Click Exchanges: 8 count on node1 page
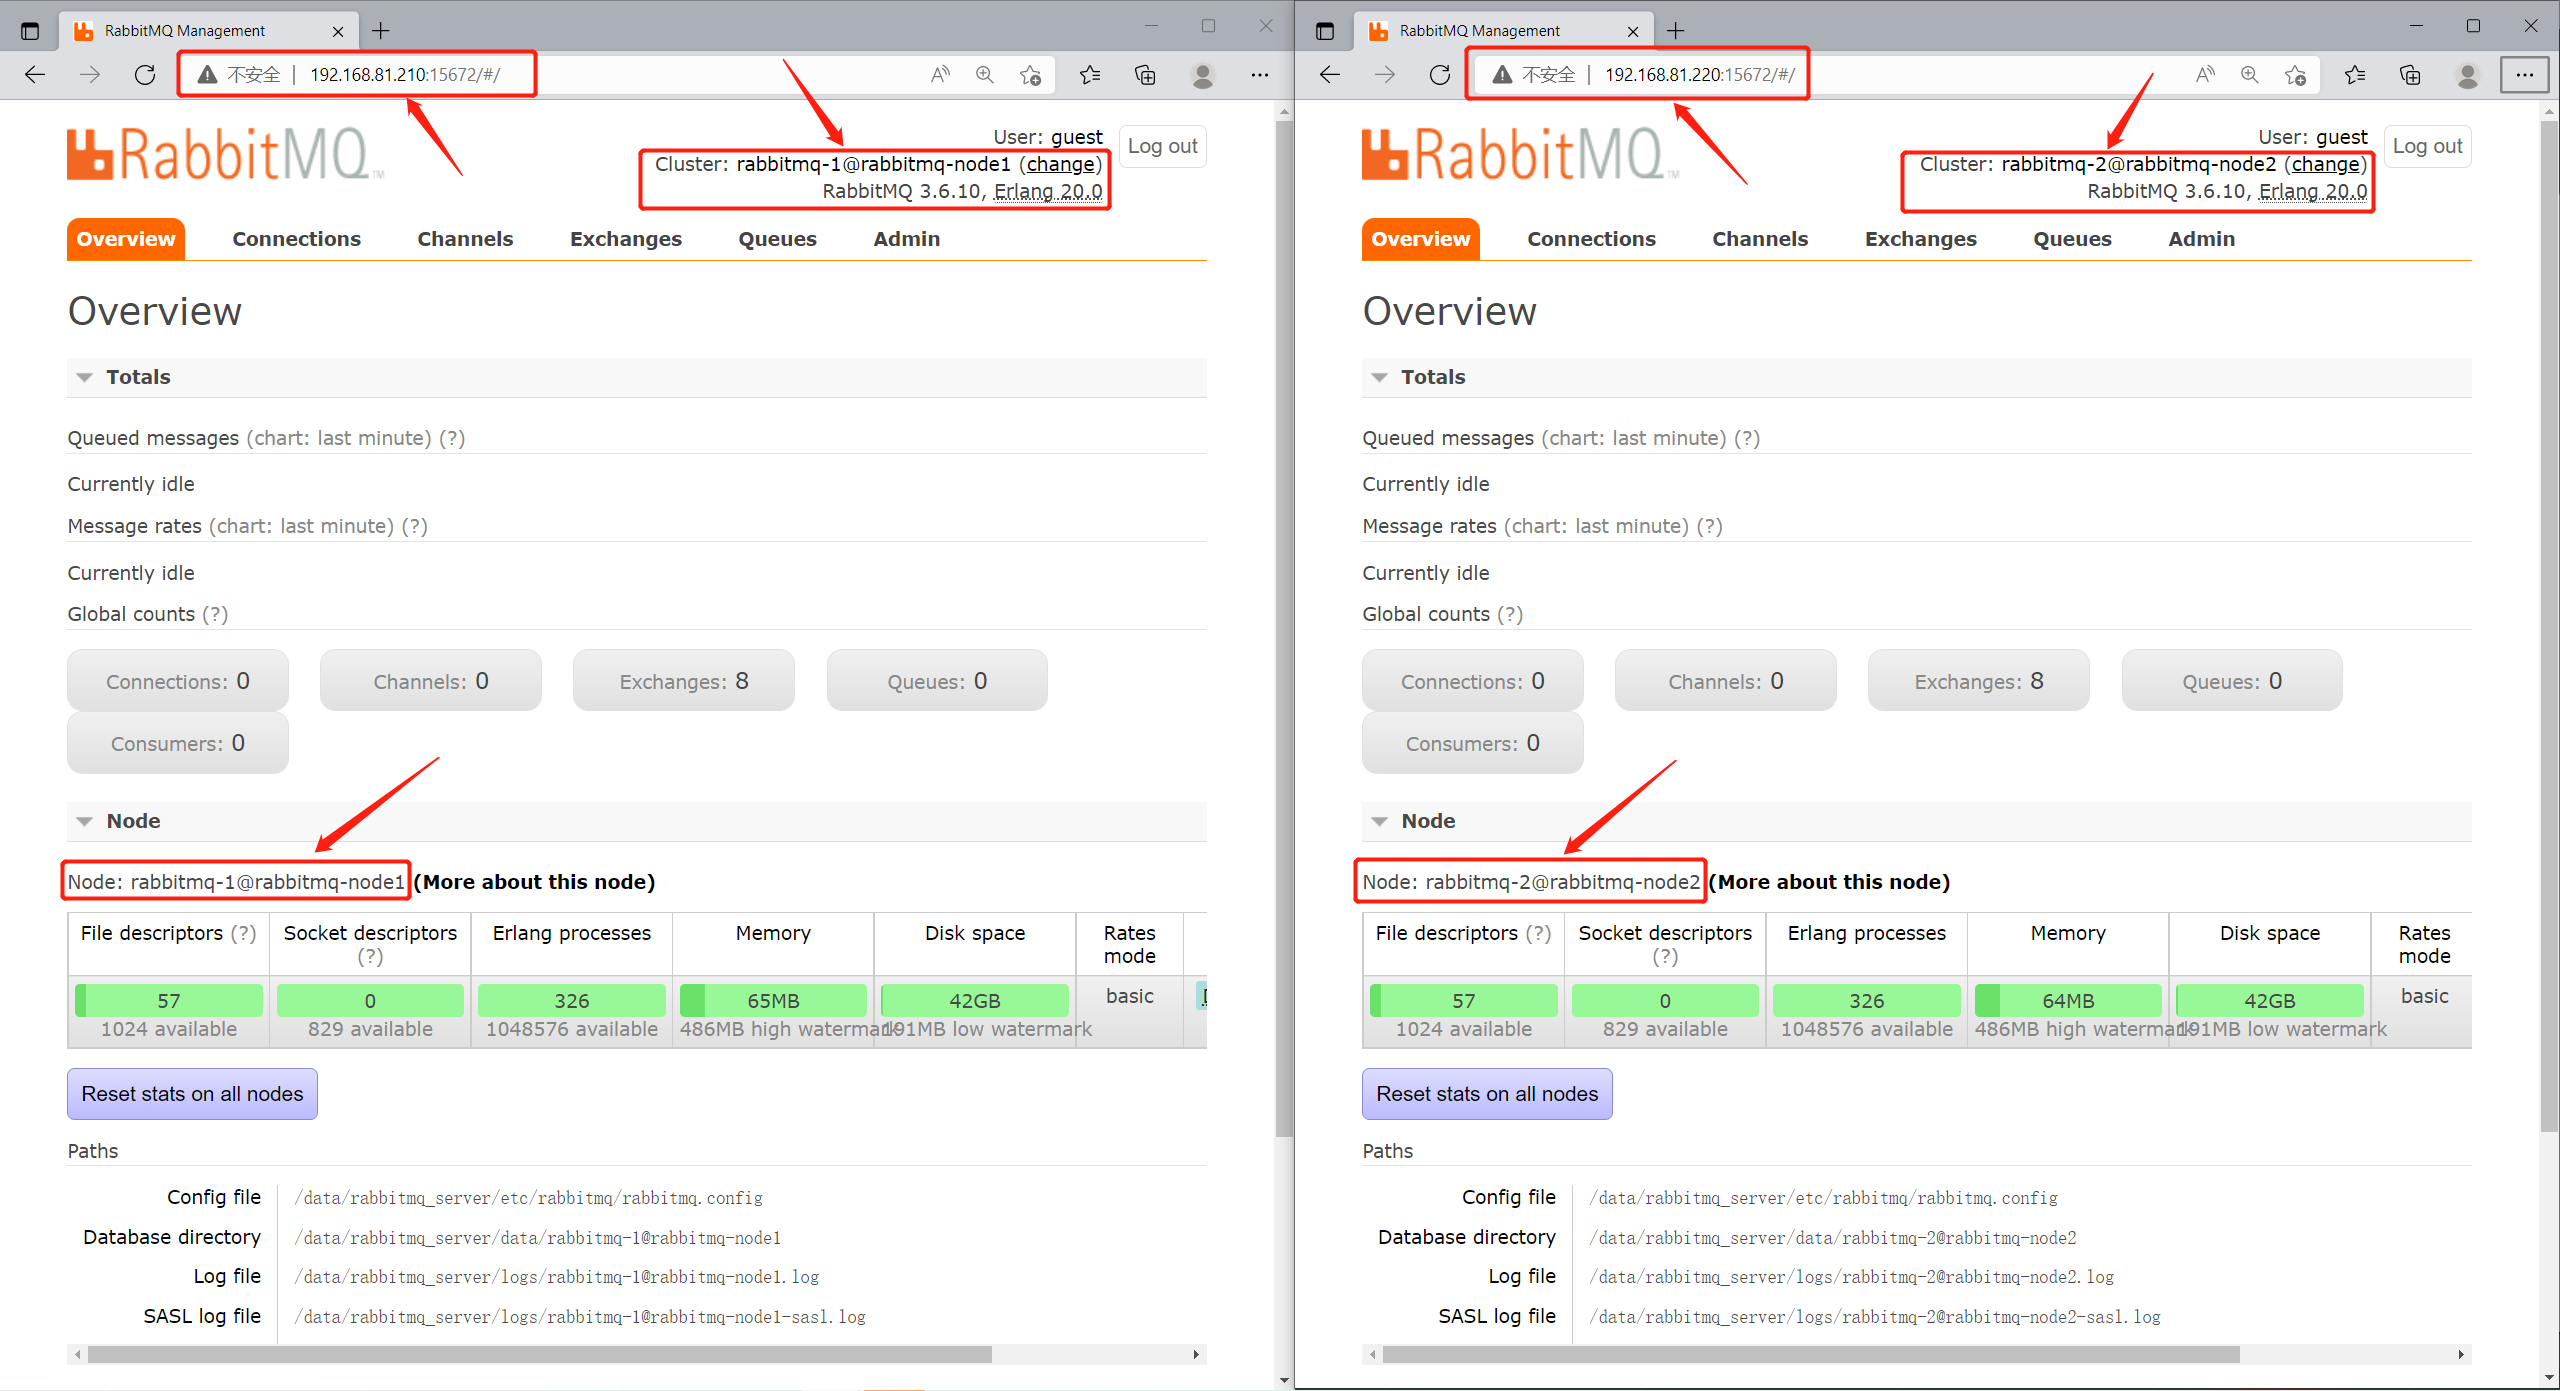 tap(684, 681)
